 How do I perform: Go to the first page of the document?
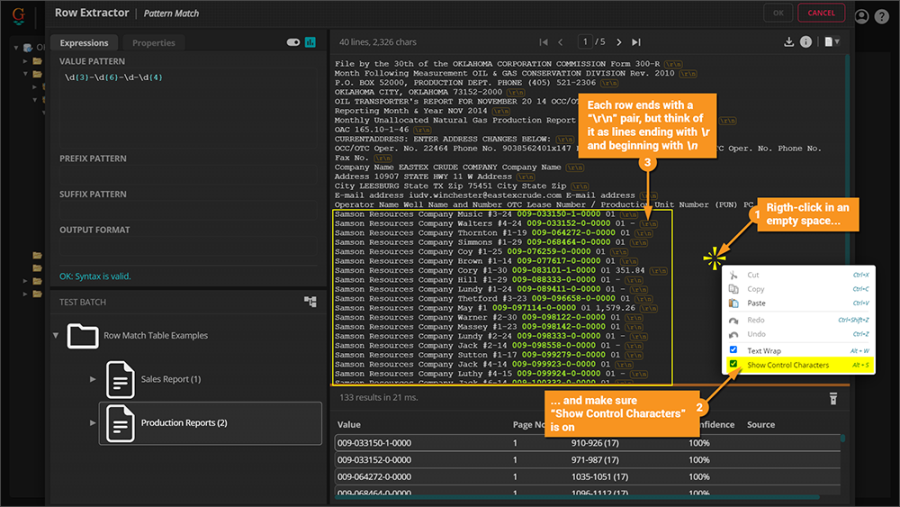click(543, 42)
